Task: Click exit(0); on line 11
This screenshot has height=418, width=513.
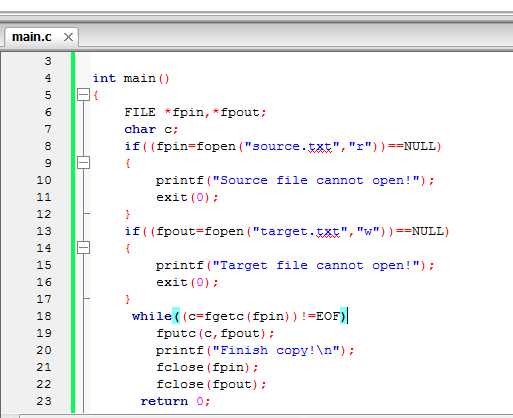Action: click(187, 198)
